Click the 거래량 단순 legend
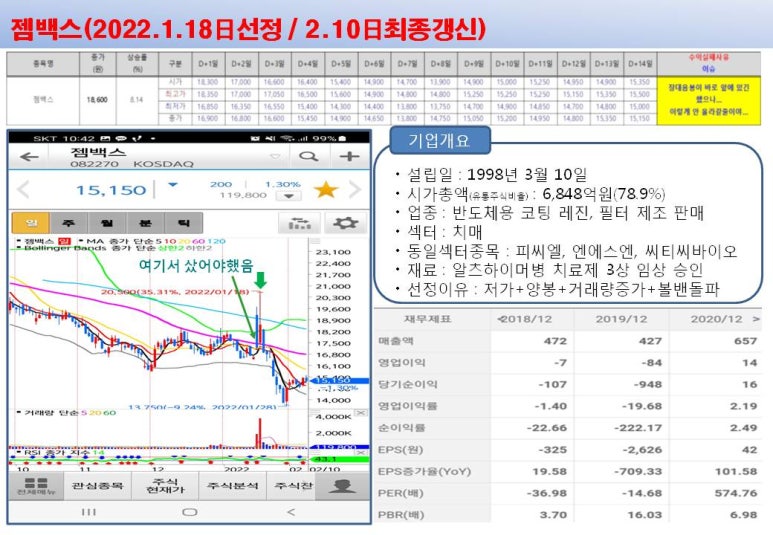The image size is (773, 535). pyautogui.click(x=67, y=412)
